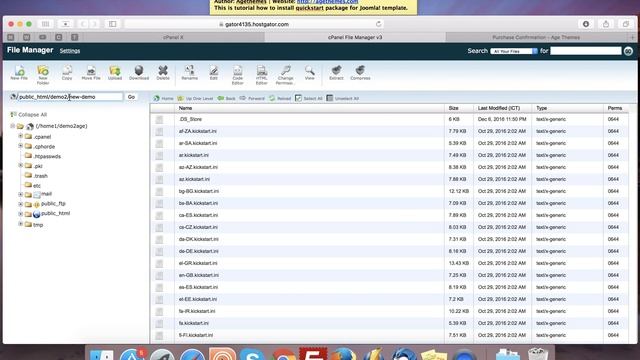Select af-ZA.kickstart.ini file
Image resolution: width=640 pixels, height=360 pixels.
click(198, 131)
